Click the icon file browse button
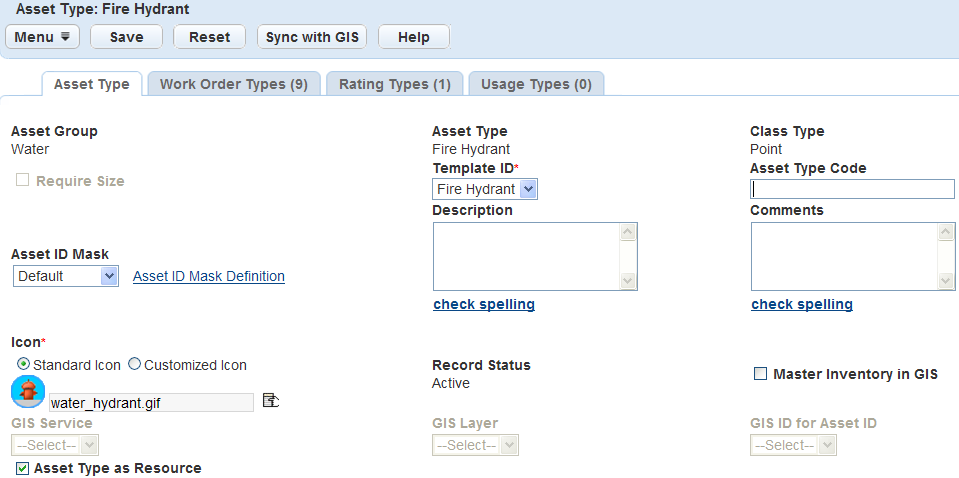The image size is (959, 478). pyautogui.click(x=270, y=401)
